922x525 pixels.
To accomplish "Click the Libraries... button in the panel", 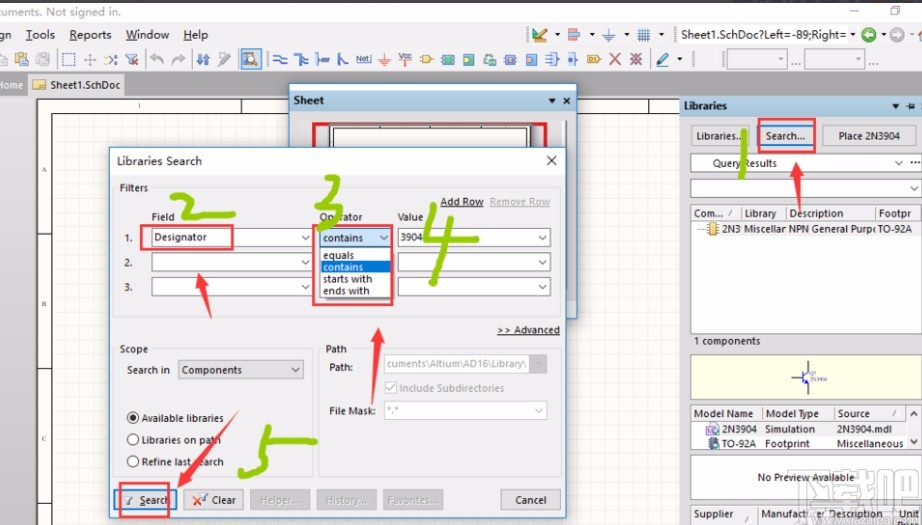I will point(719,136).
